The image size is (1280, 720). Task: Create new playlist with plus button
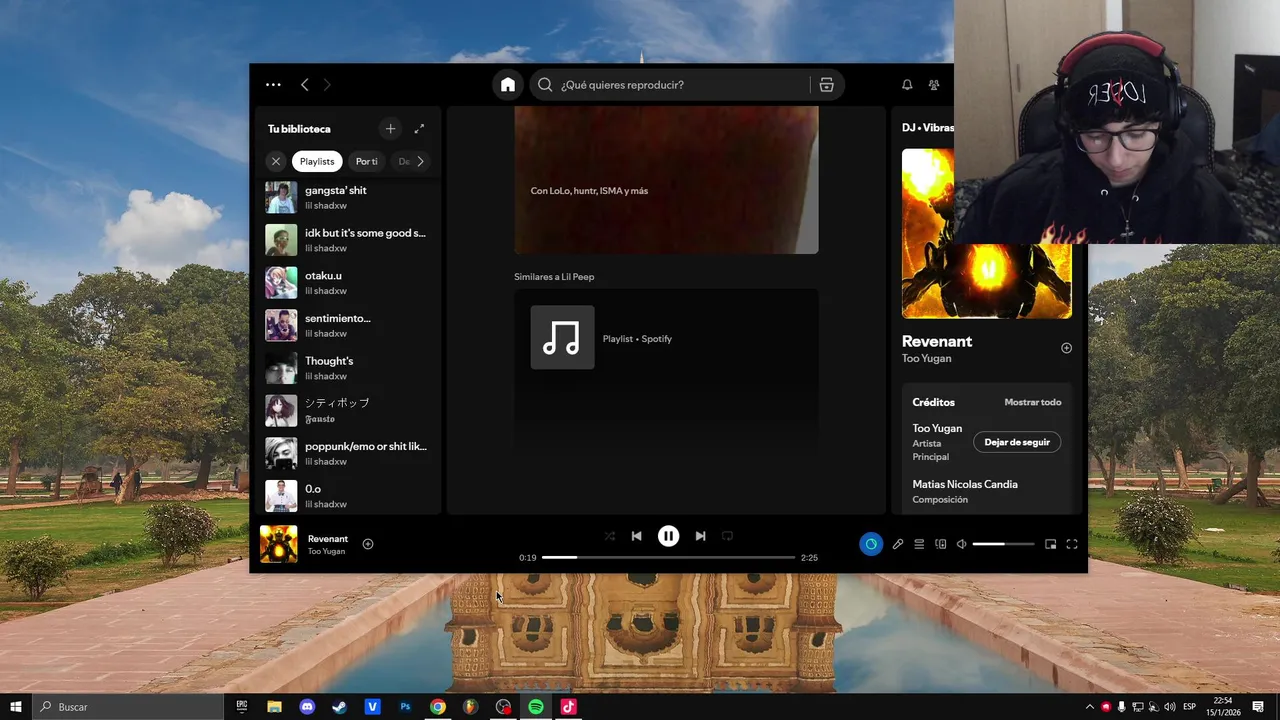391,129
